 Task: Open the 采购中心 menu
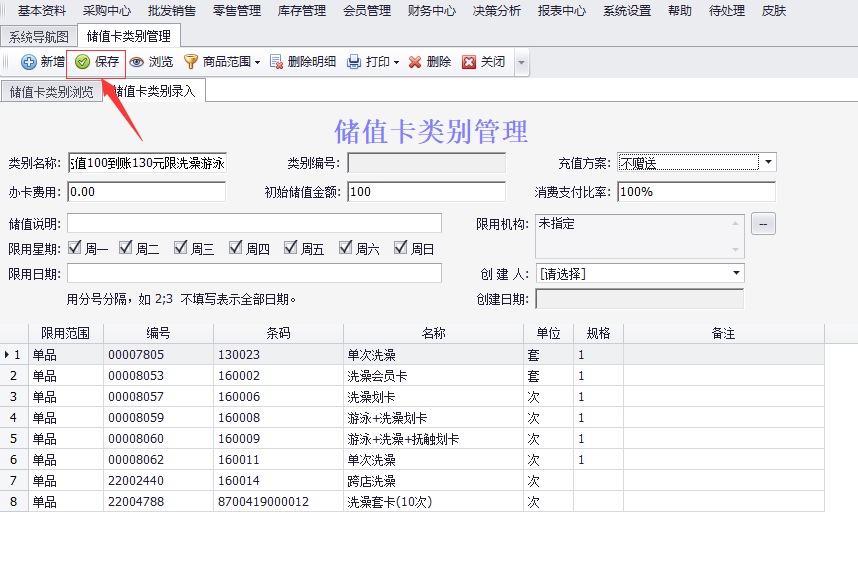[x=107, y=10]
